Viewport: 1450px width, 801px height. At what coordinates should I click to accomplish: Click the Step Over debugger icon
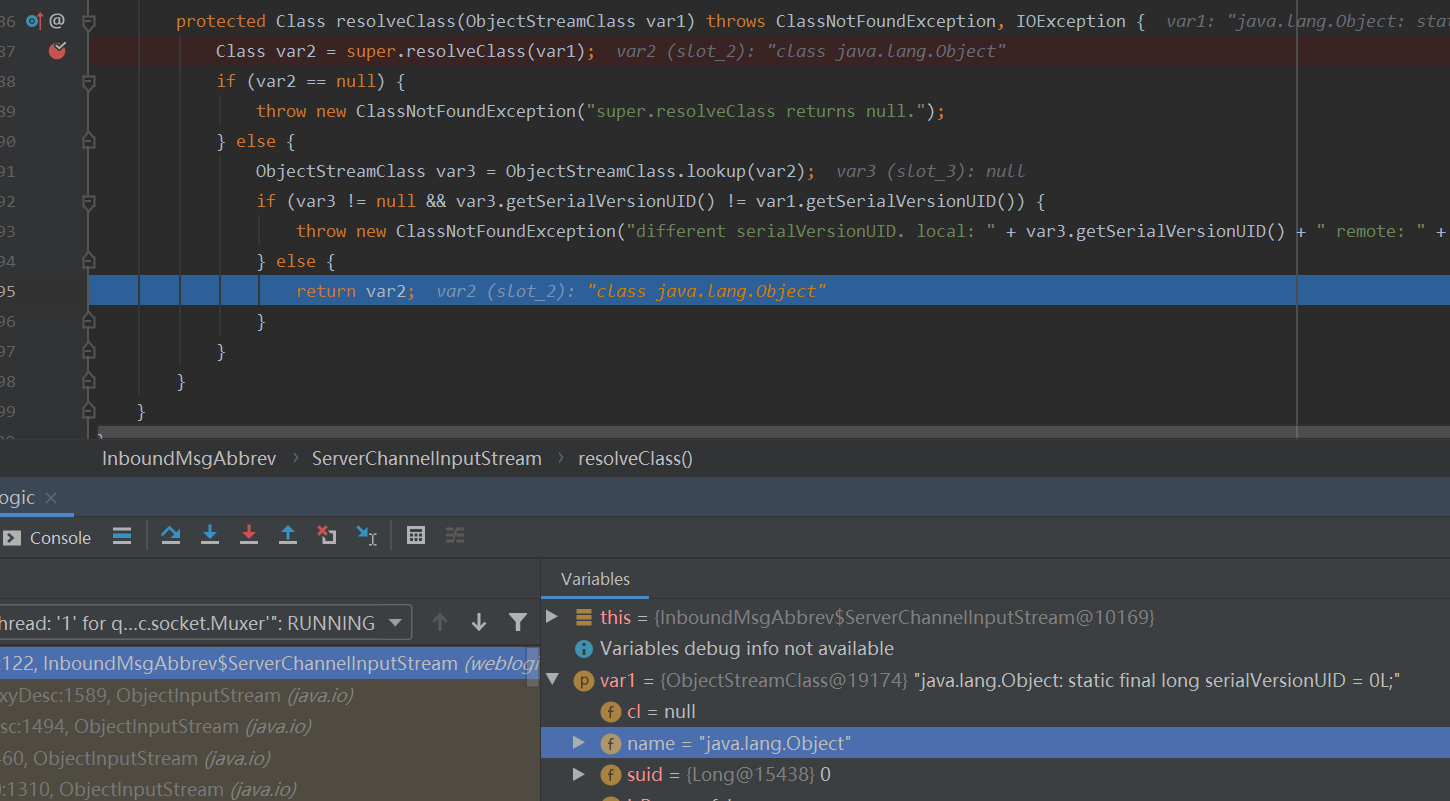coord(171,536)
